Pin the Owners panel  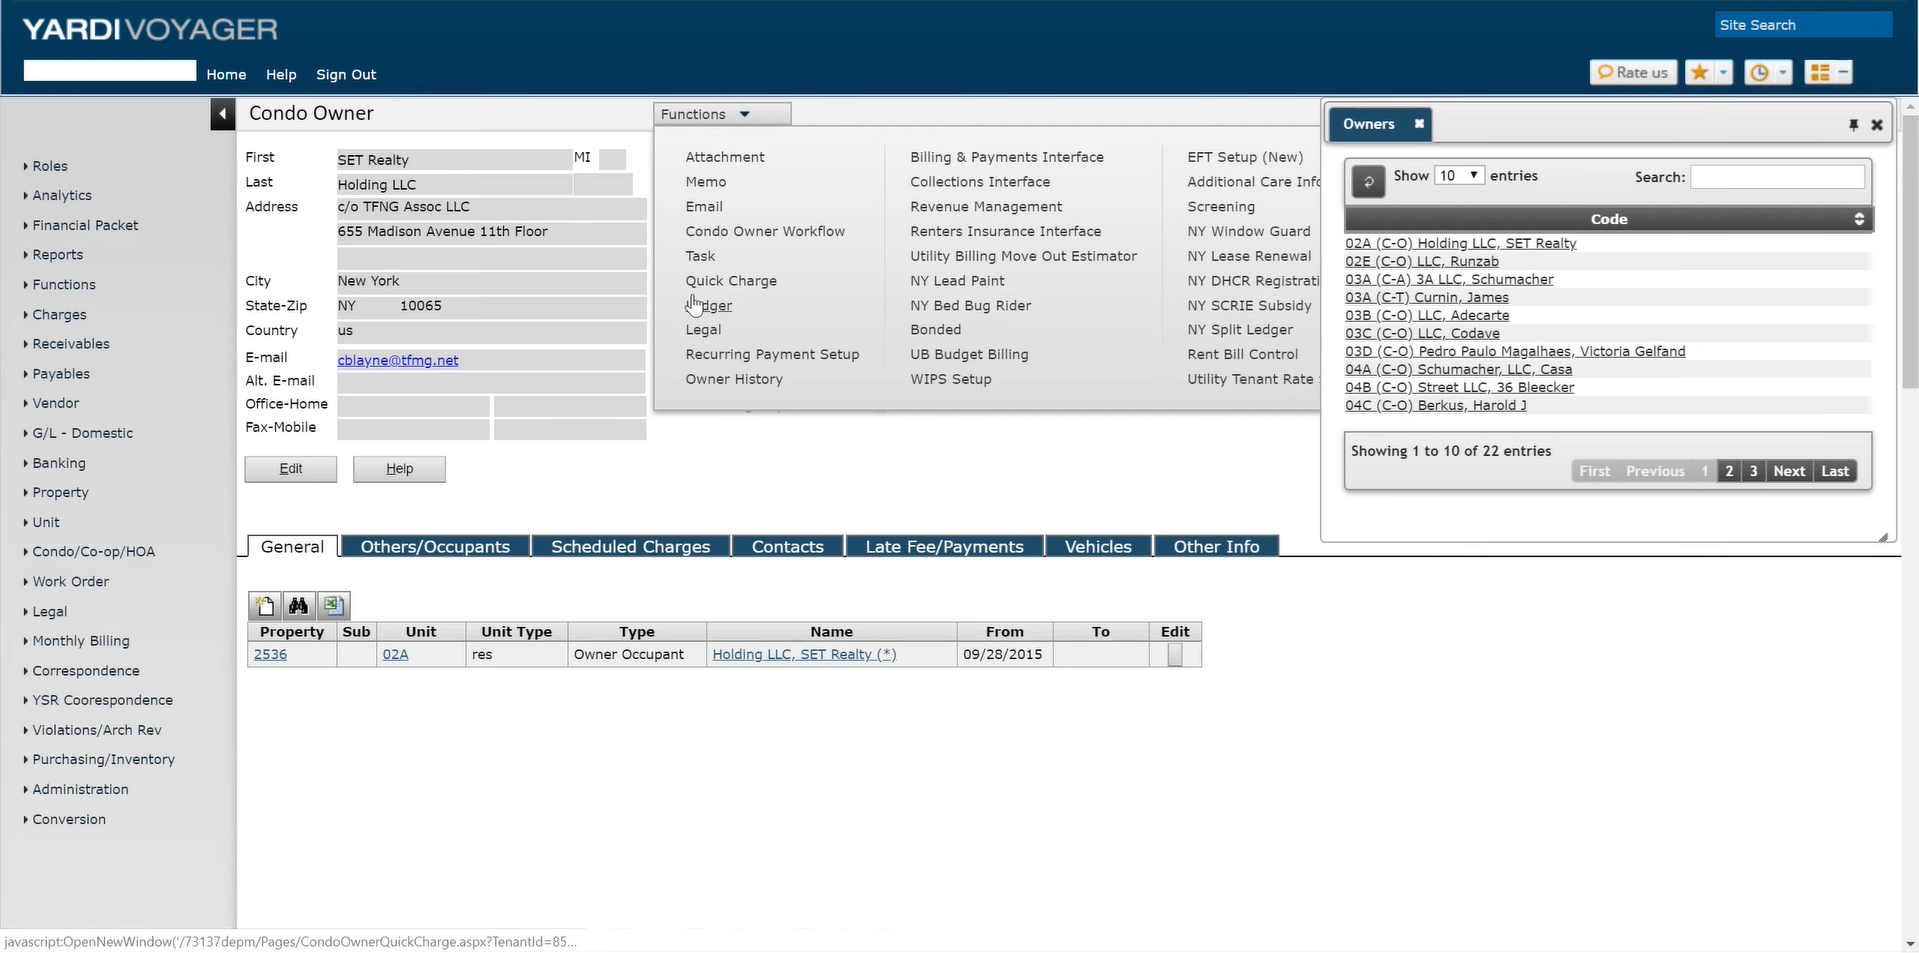pos(1853,125)
